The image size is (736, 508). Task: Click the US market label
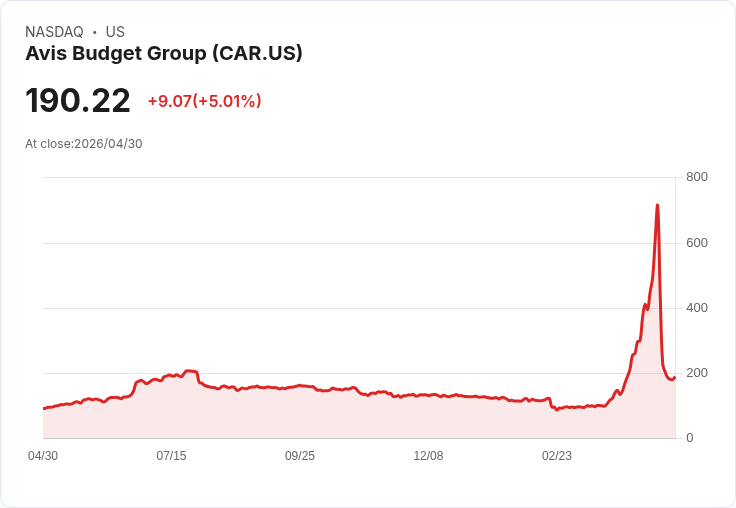click(115, 31)
